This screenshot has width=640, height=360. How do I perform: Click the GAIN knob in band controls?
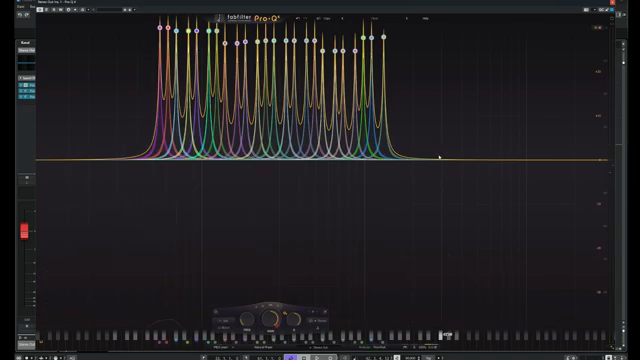click(270, 319)
